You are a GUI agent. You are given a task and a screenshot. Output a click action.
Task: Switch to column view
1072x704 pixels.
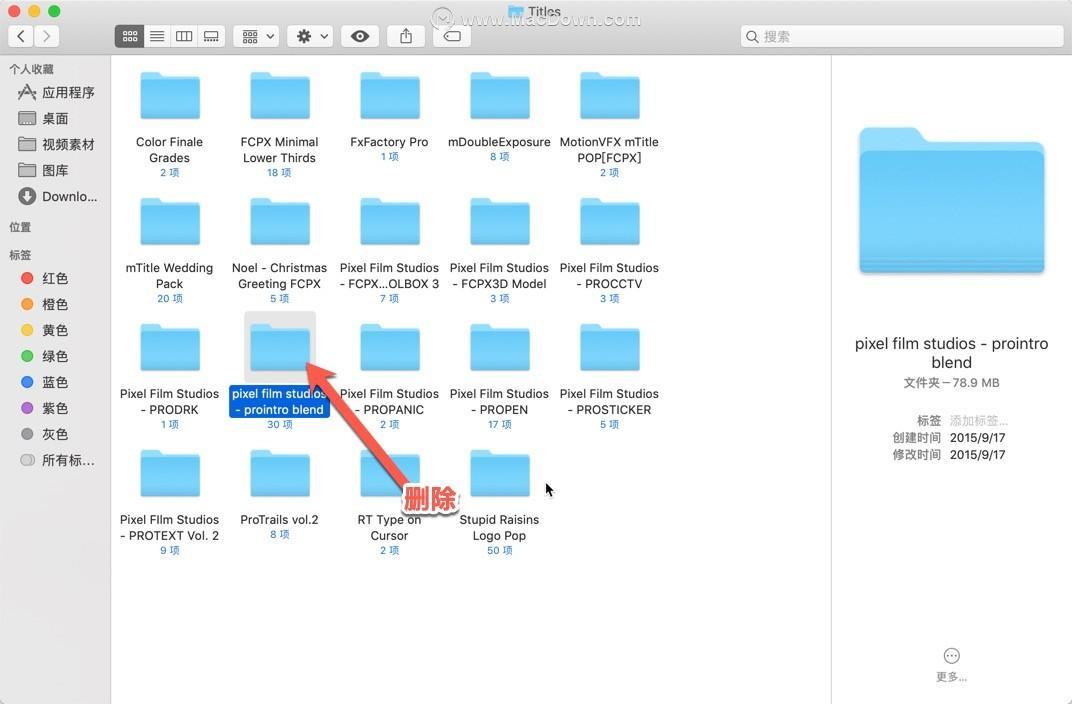point(184,36)
